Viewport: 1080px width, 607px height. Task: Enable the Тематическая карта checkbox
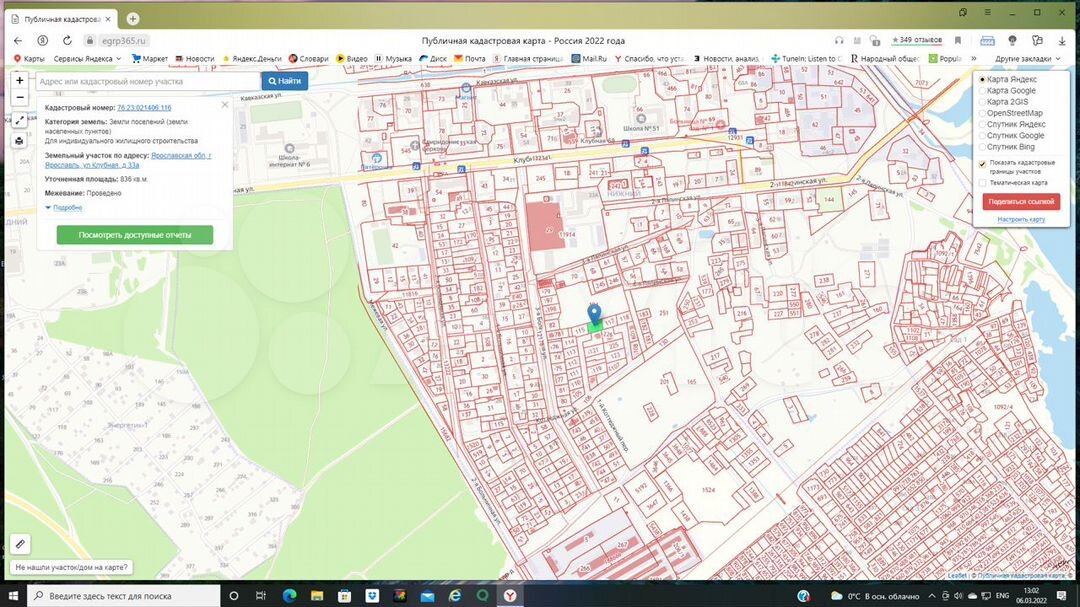pos(983,183)
